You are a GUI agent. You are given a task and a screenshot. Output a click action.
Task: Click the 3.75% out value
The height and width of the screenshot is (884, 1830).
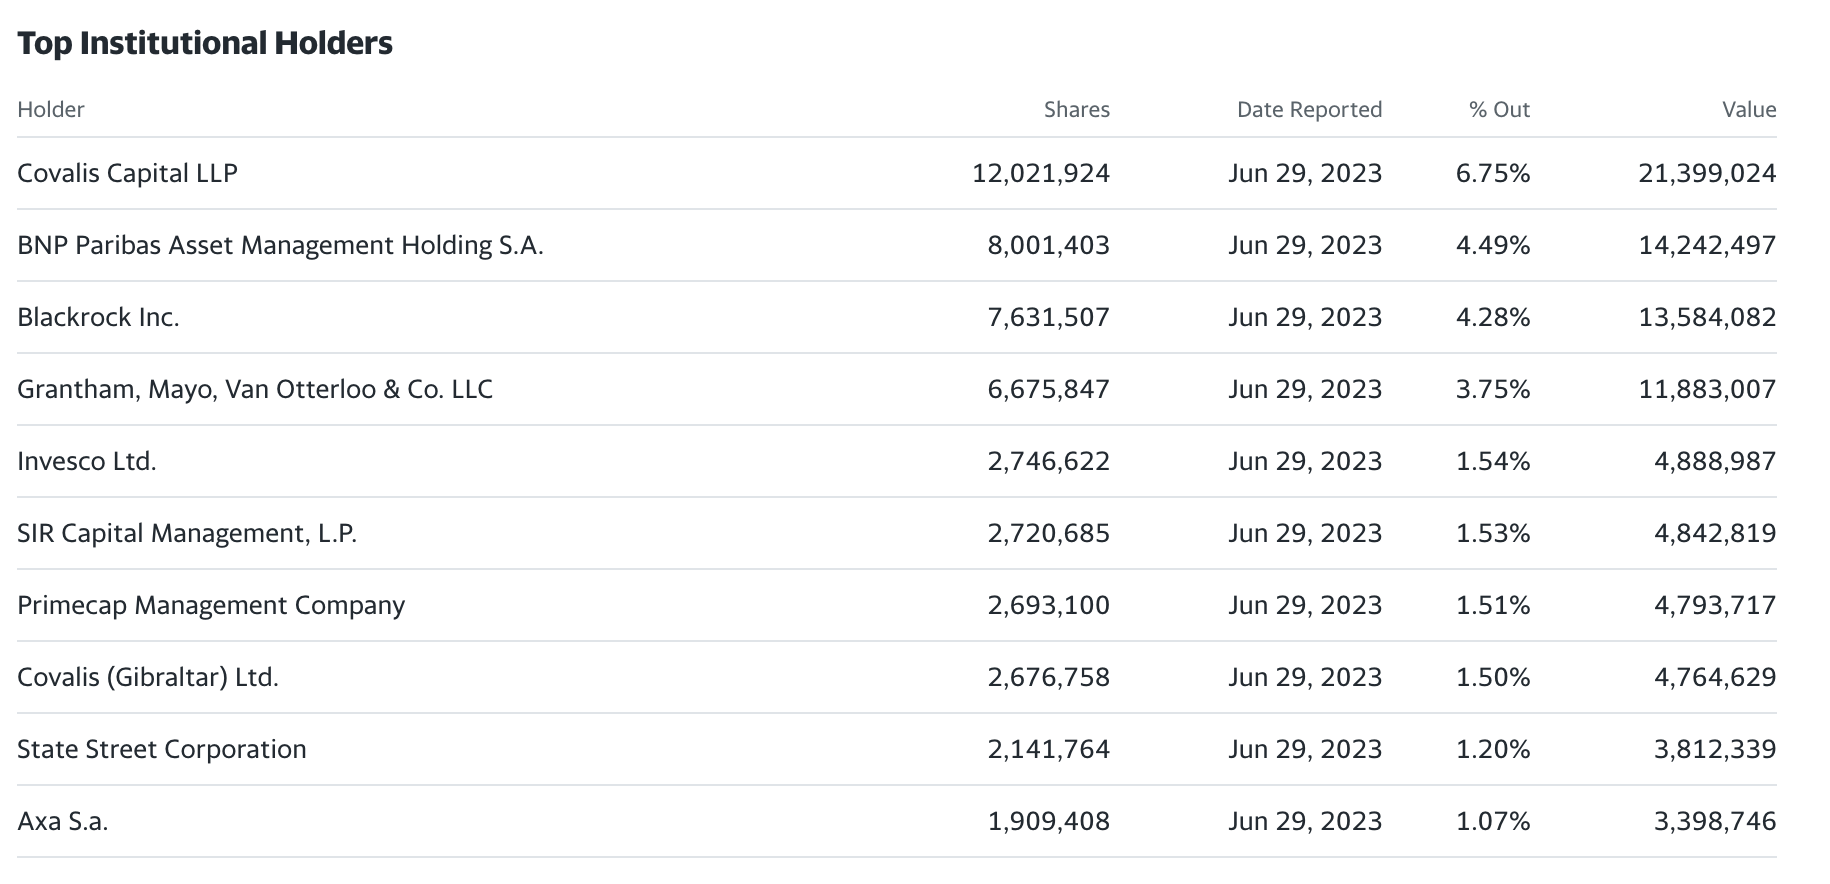(x=1493, y=389)
